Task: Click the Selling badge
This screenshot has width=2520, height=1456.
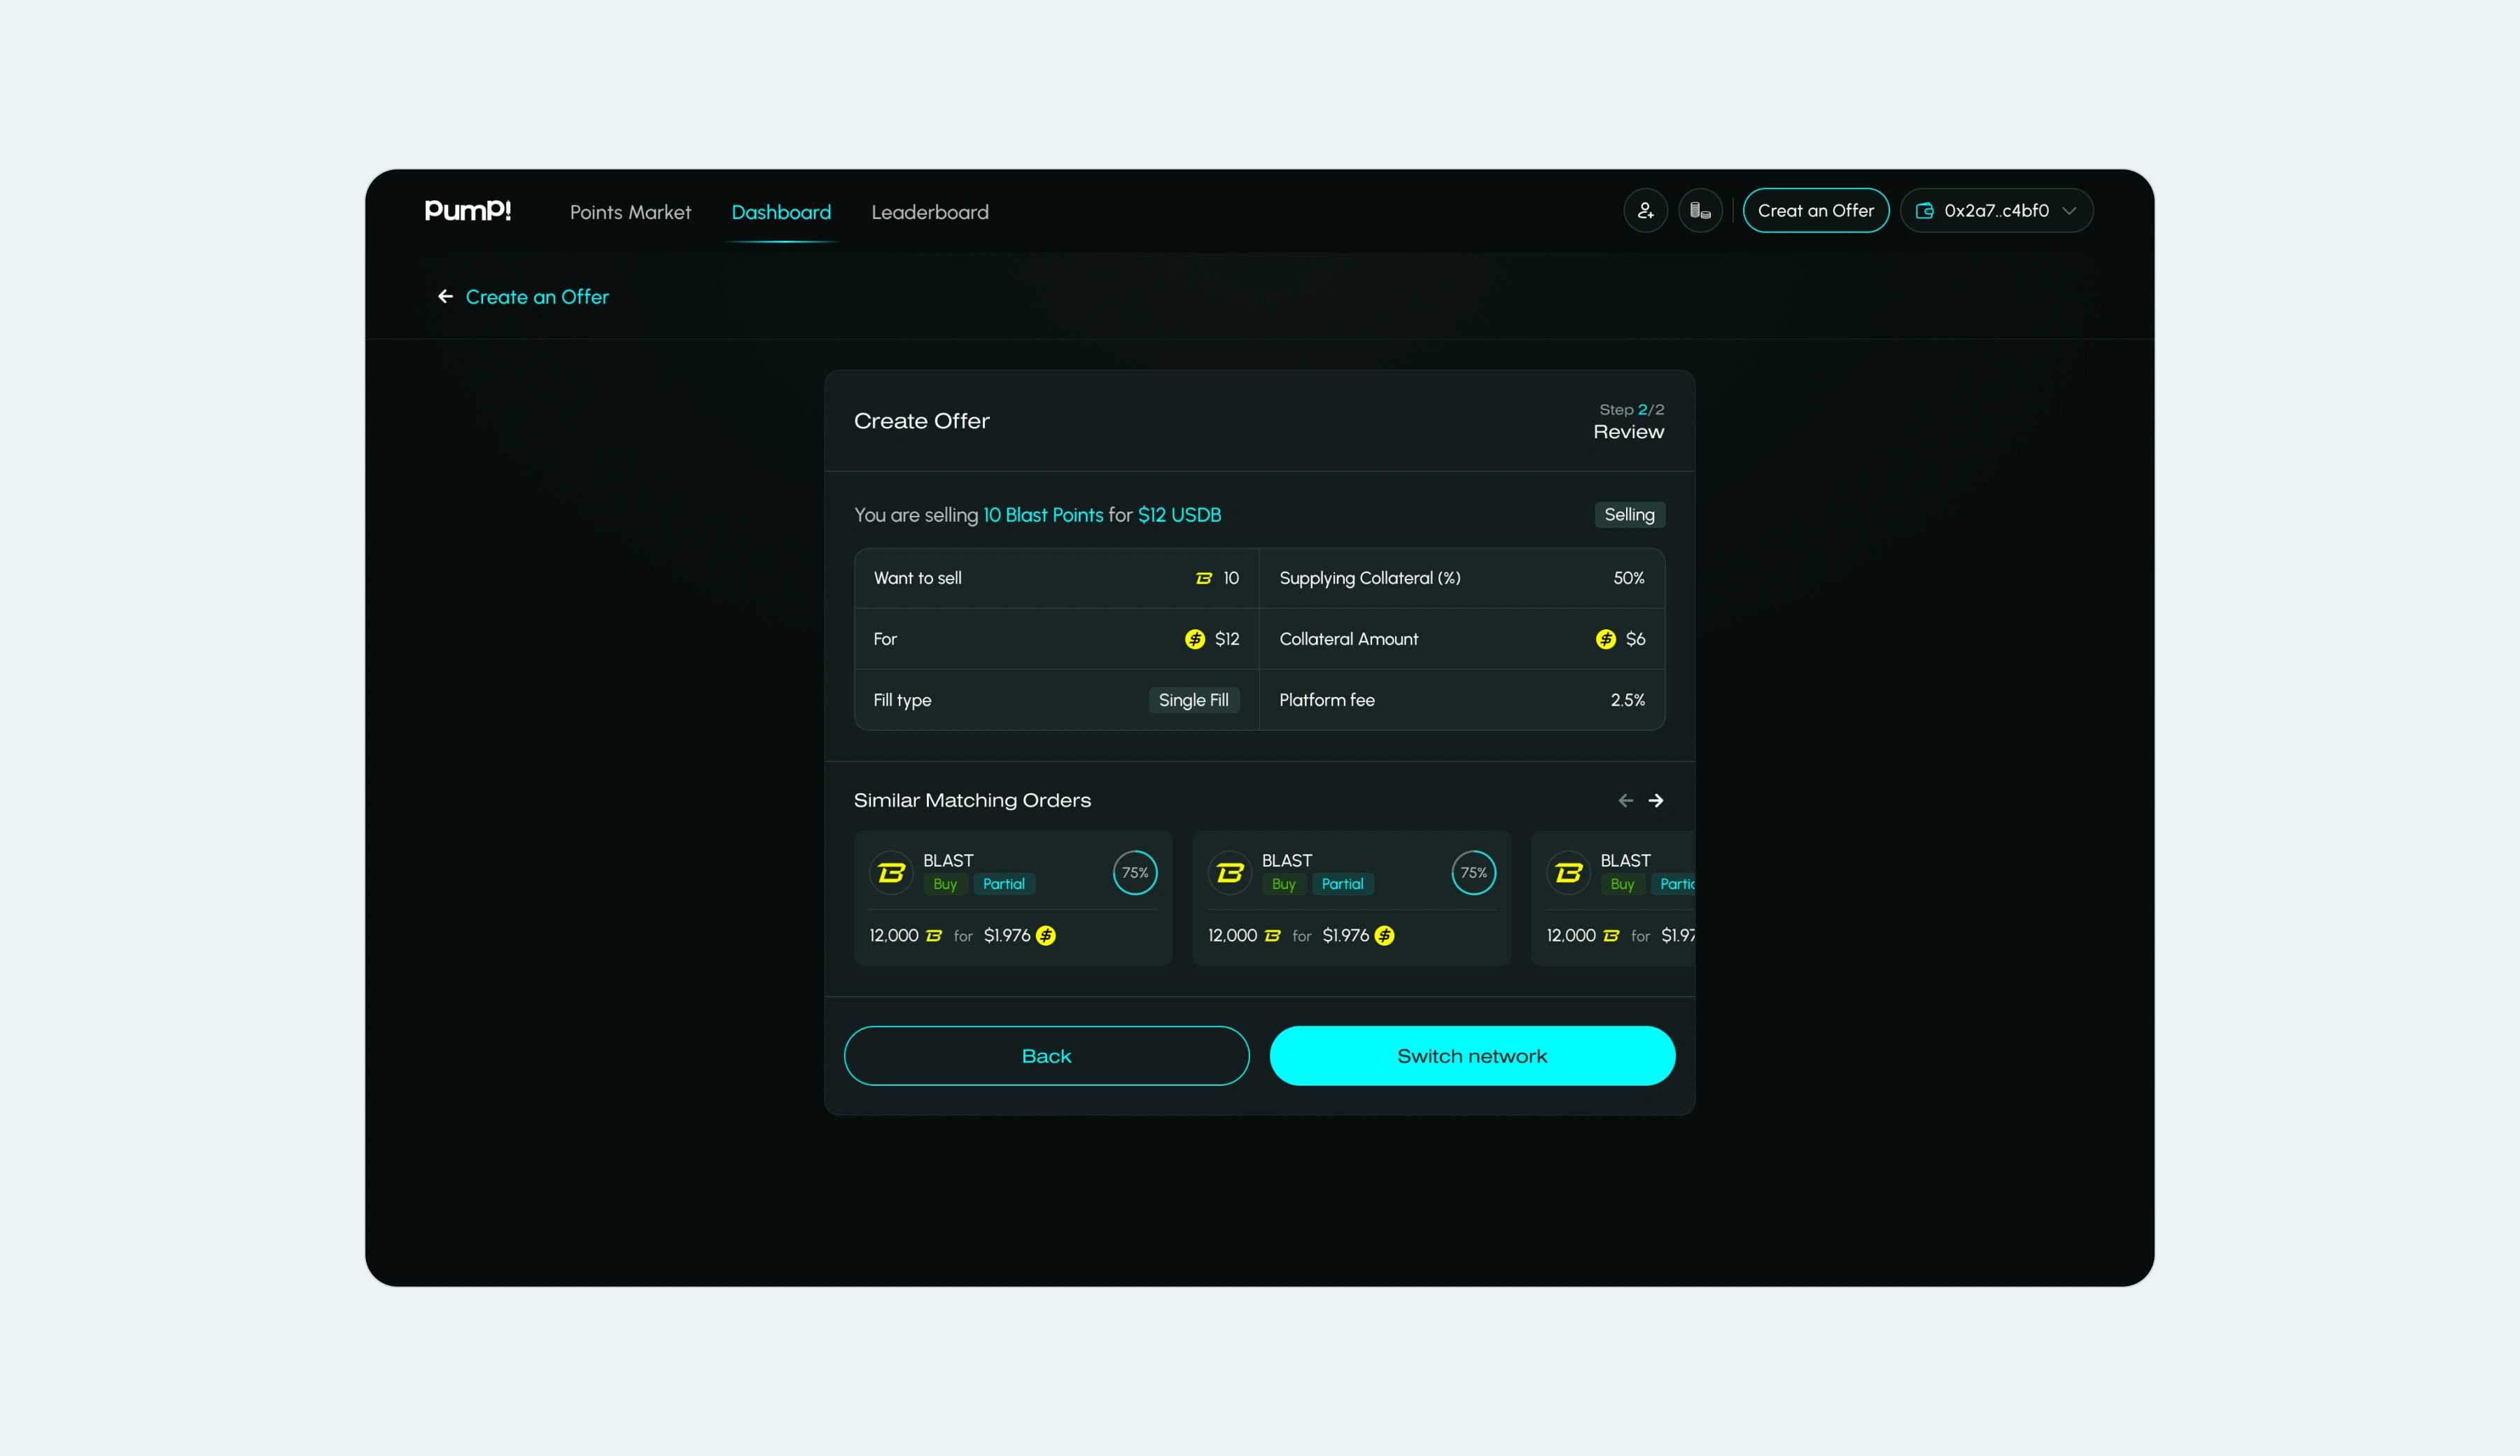Action: (1629, 515)
